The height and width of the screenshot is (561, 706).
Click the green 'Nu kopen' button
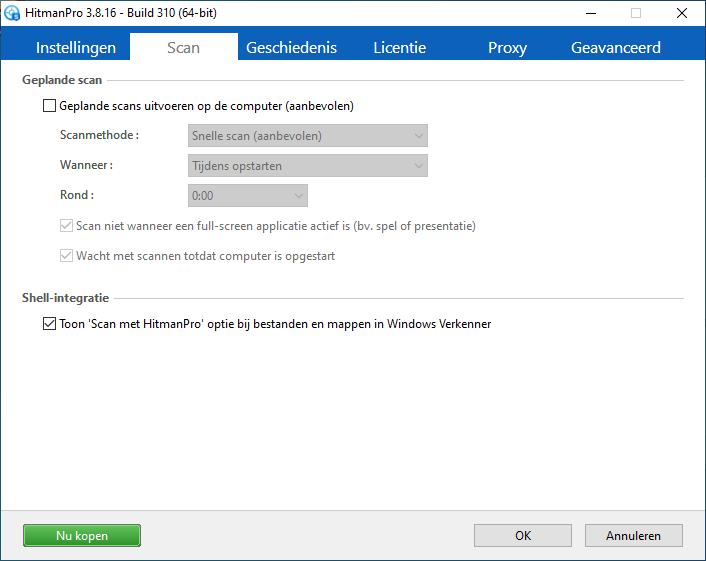pyautogui.click(x=82, y=535)
